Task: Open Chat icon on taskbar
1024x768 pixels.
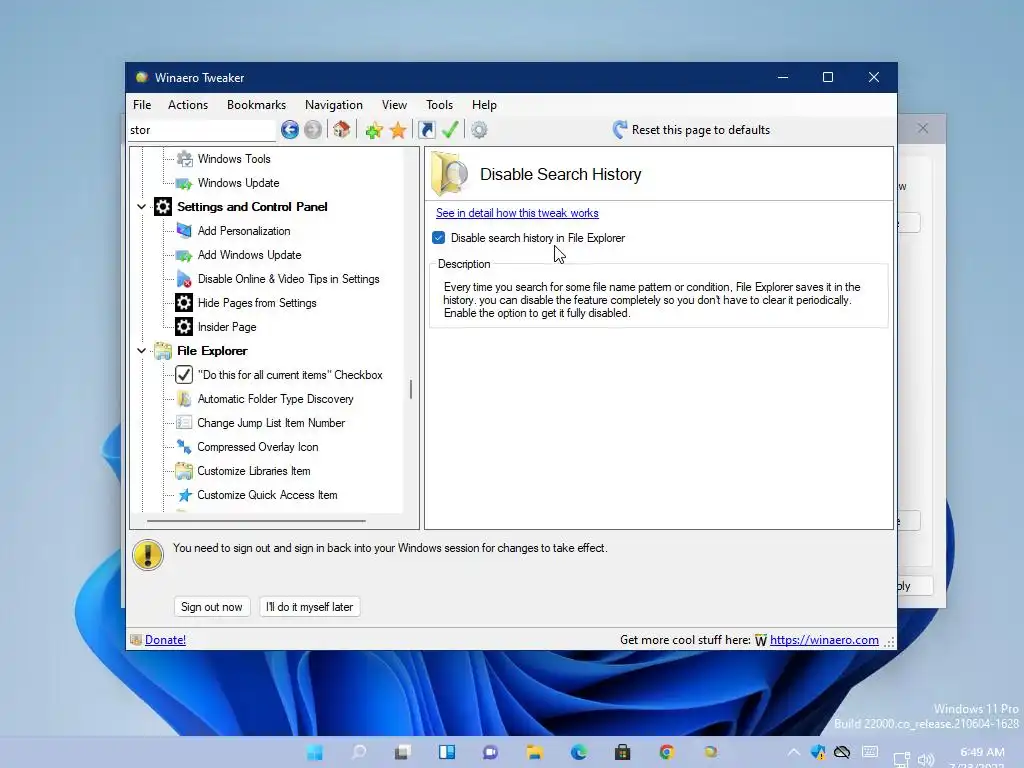Action: tap(490, 752)
